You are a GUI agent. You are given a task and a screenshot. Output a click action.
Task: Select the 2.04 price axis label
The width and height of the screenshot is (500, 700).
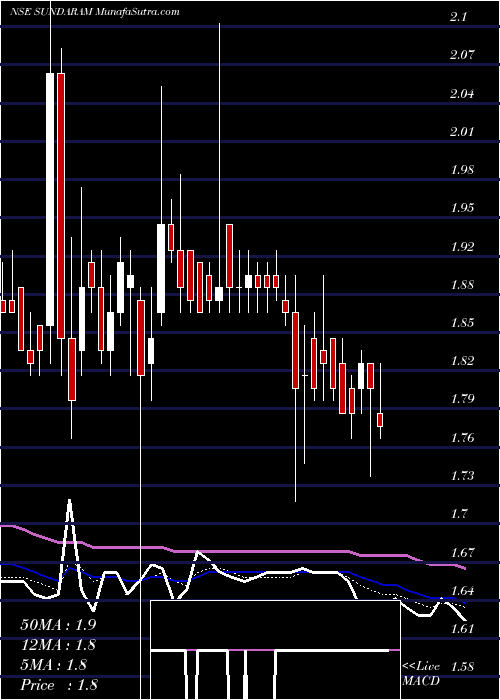[x=462, y=94]
